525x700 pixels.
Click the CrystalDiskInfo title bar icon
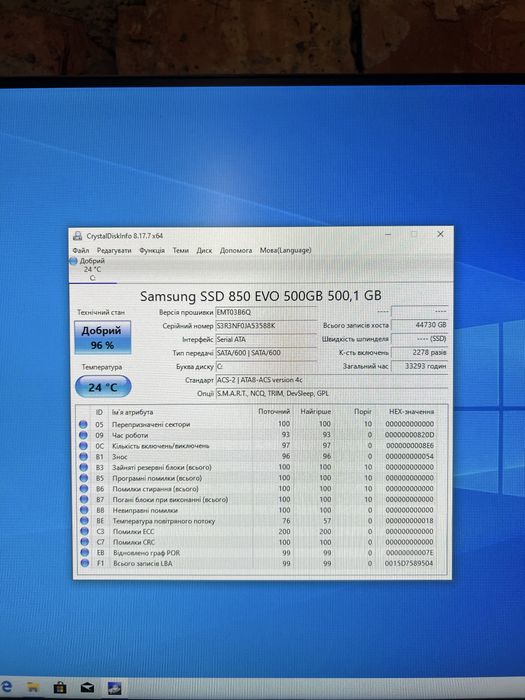pos(78,236)
